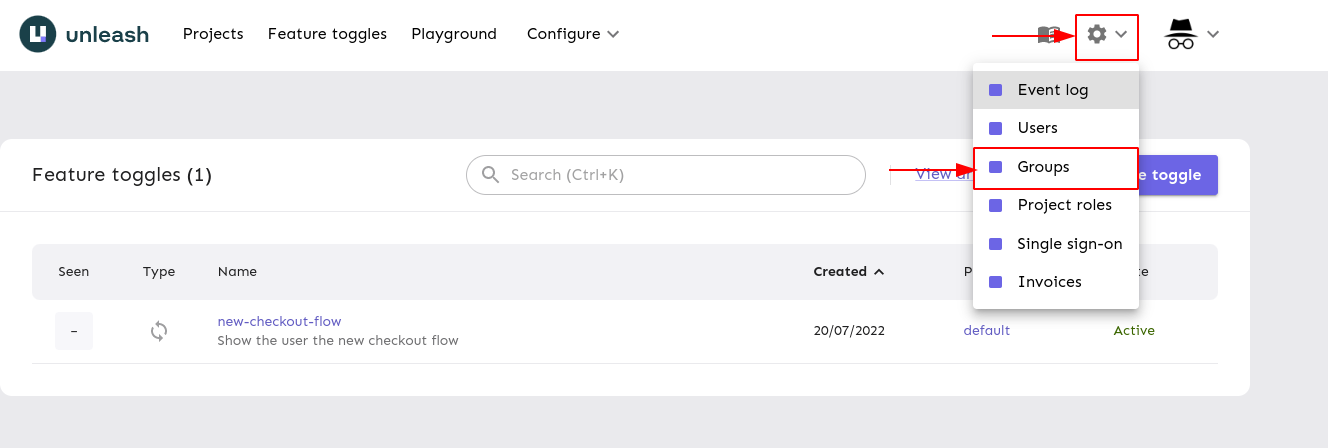Click the square icon beside Event log

995,90
